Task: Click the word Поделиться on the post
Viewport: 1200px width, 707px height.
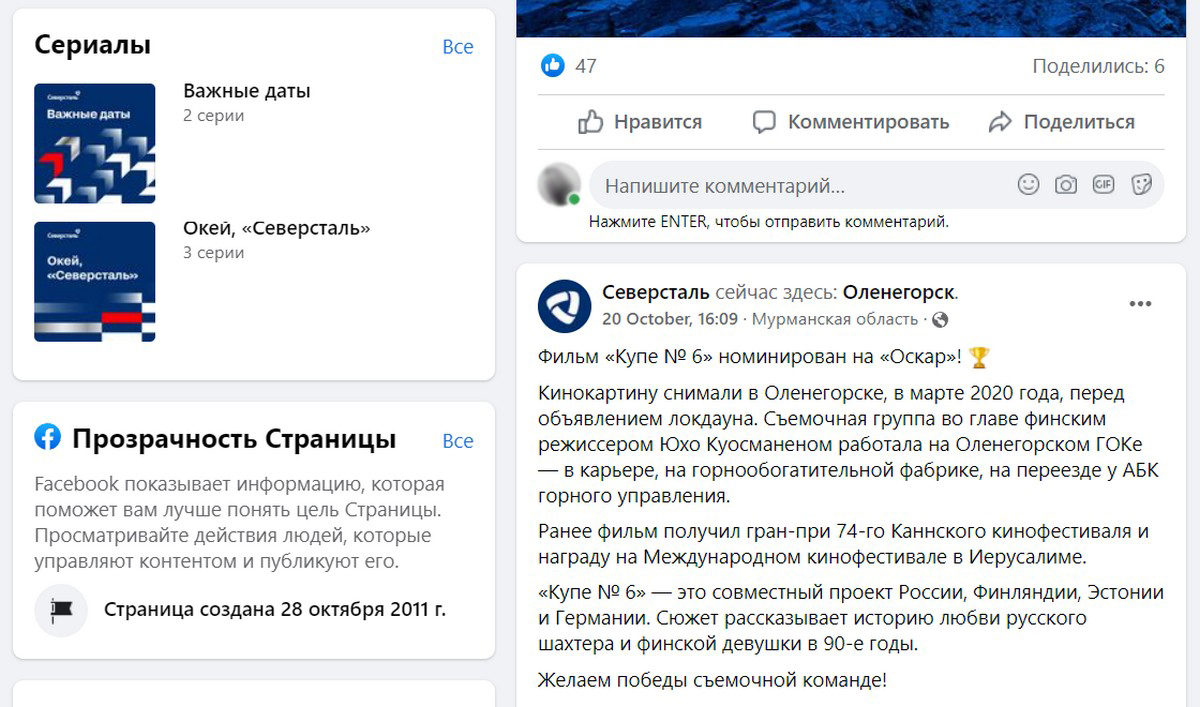Action: [1079, 122]
